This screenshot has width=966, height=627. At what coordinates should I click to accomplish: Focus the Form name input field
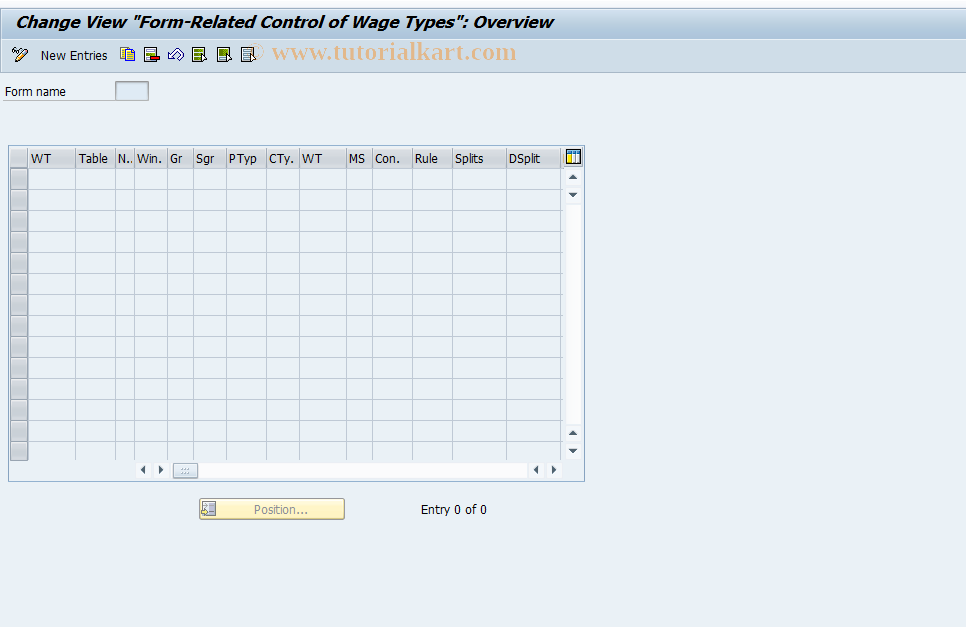(x=132, y=91)
